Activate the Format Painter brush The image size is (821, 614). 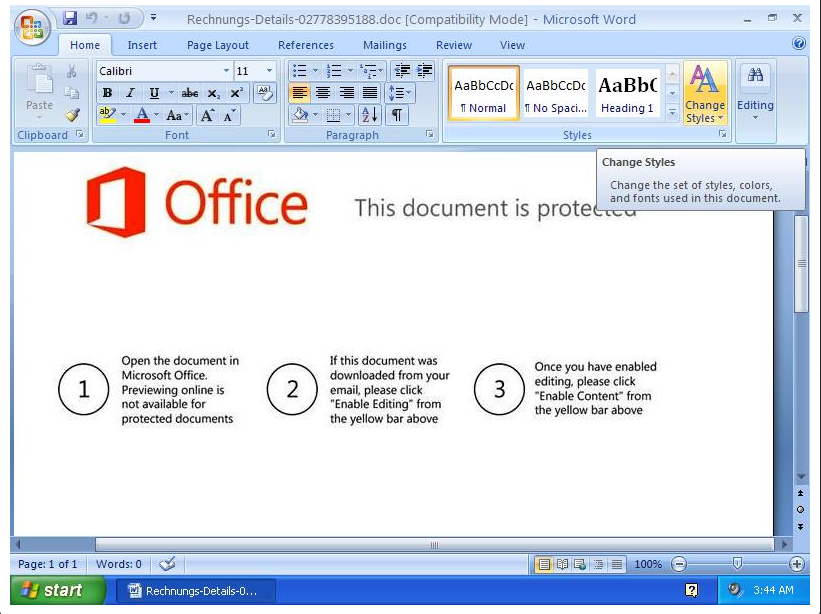click(x=72, y=115)
